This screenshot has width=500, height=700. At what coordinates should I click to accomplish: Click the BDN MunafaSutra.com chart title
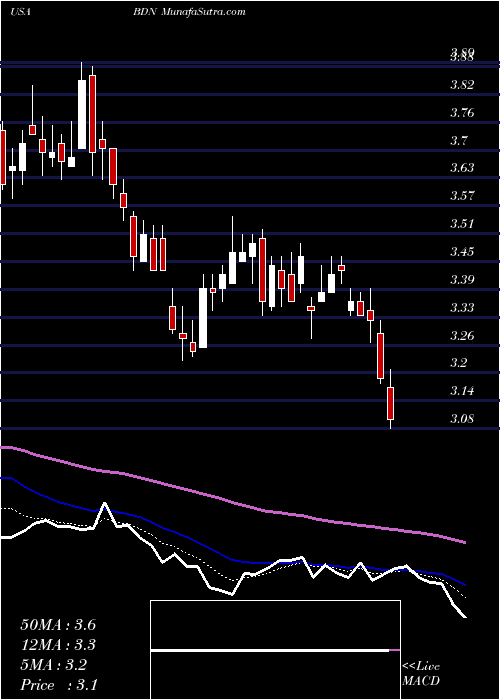point(190,12)
